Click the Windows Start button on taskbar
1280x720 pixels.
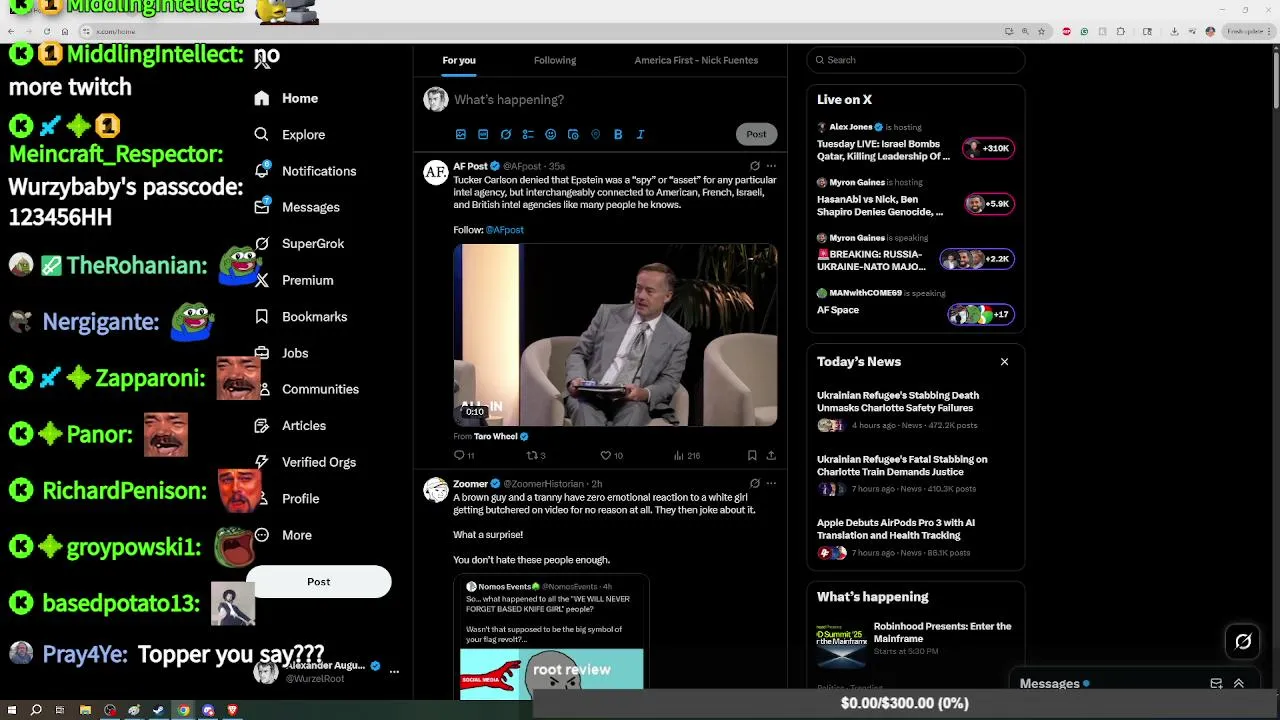[x=12, y=710]
